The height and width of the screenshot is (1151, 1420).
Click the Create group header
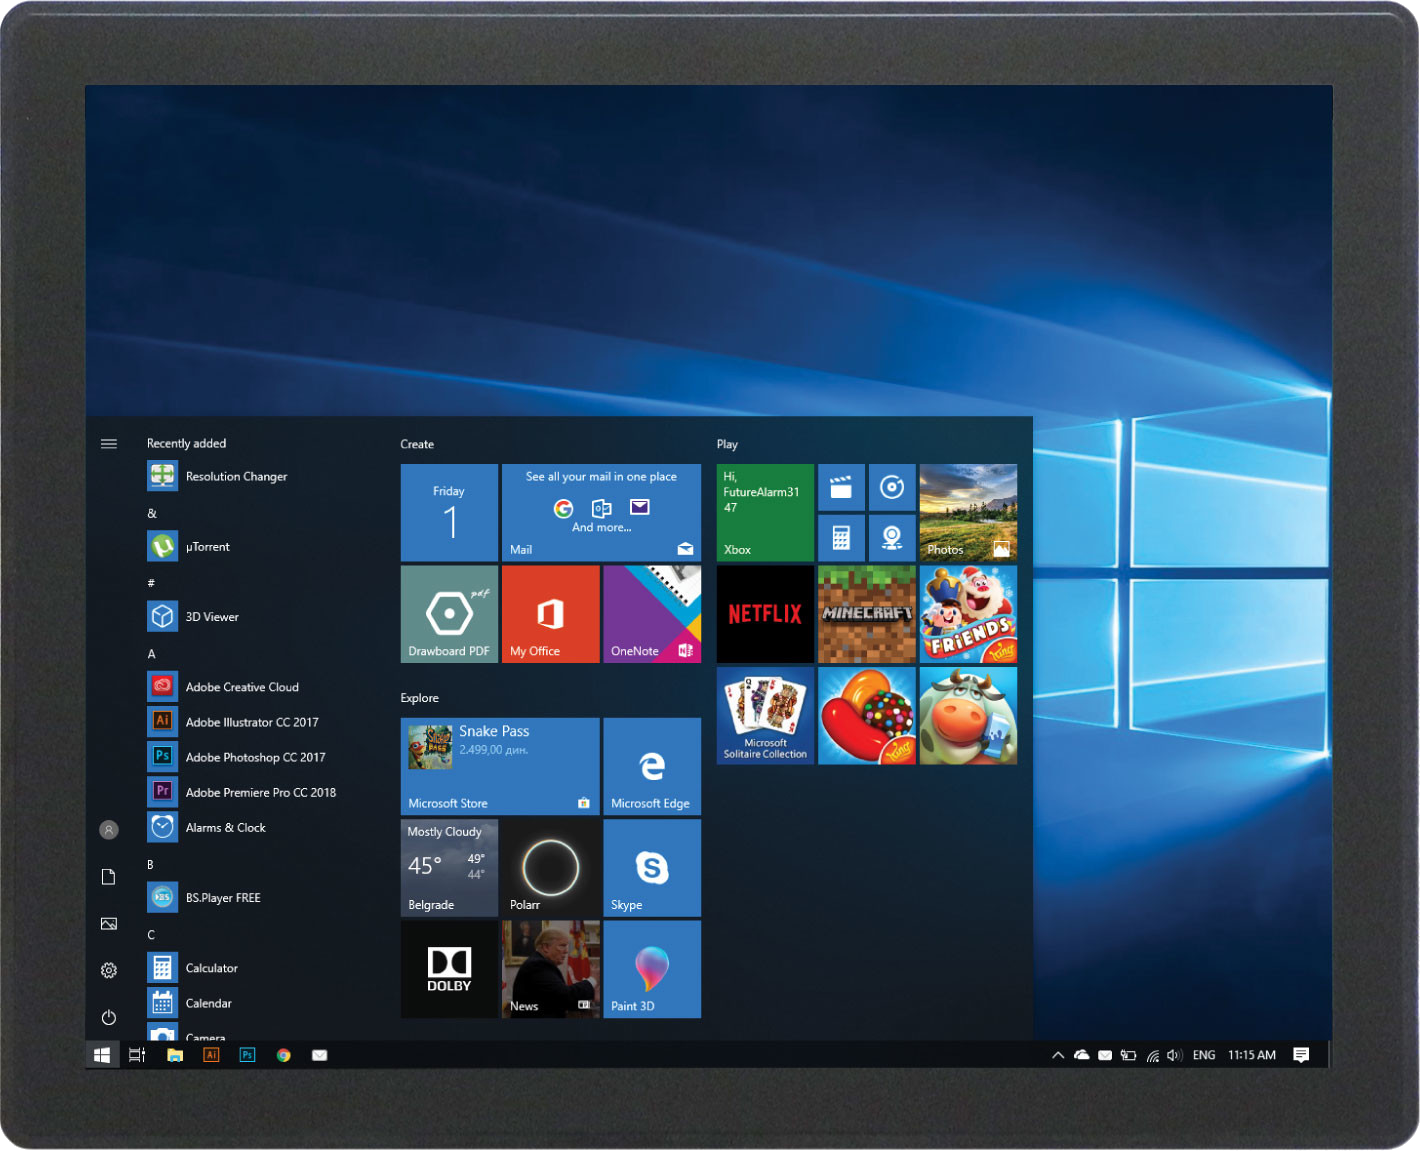pos(417,444)
